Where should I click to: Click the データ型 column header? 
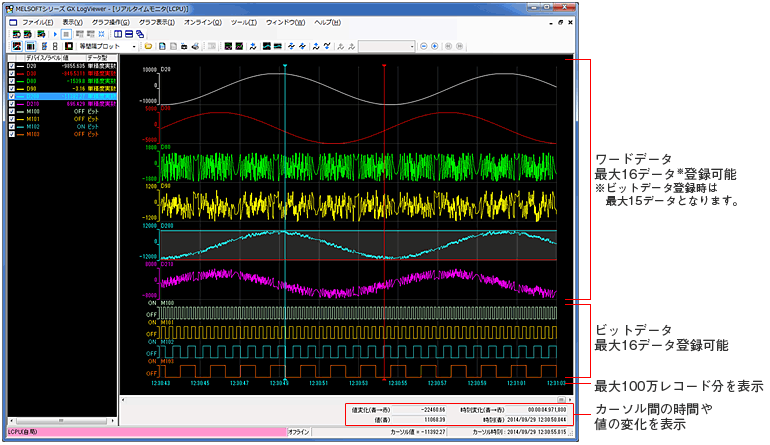point(98,59)
